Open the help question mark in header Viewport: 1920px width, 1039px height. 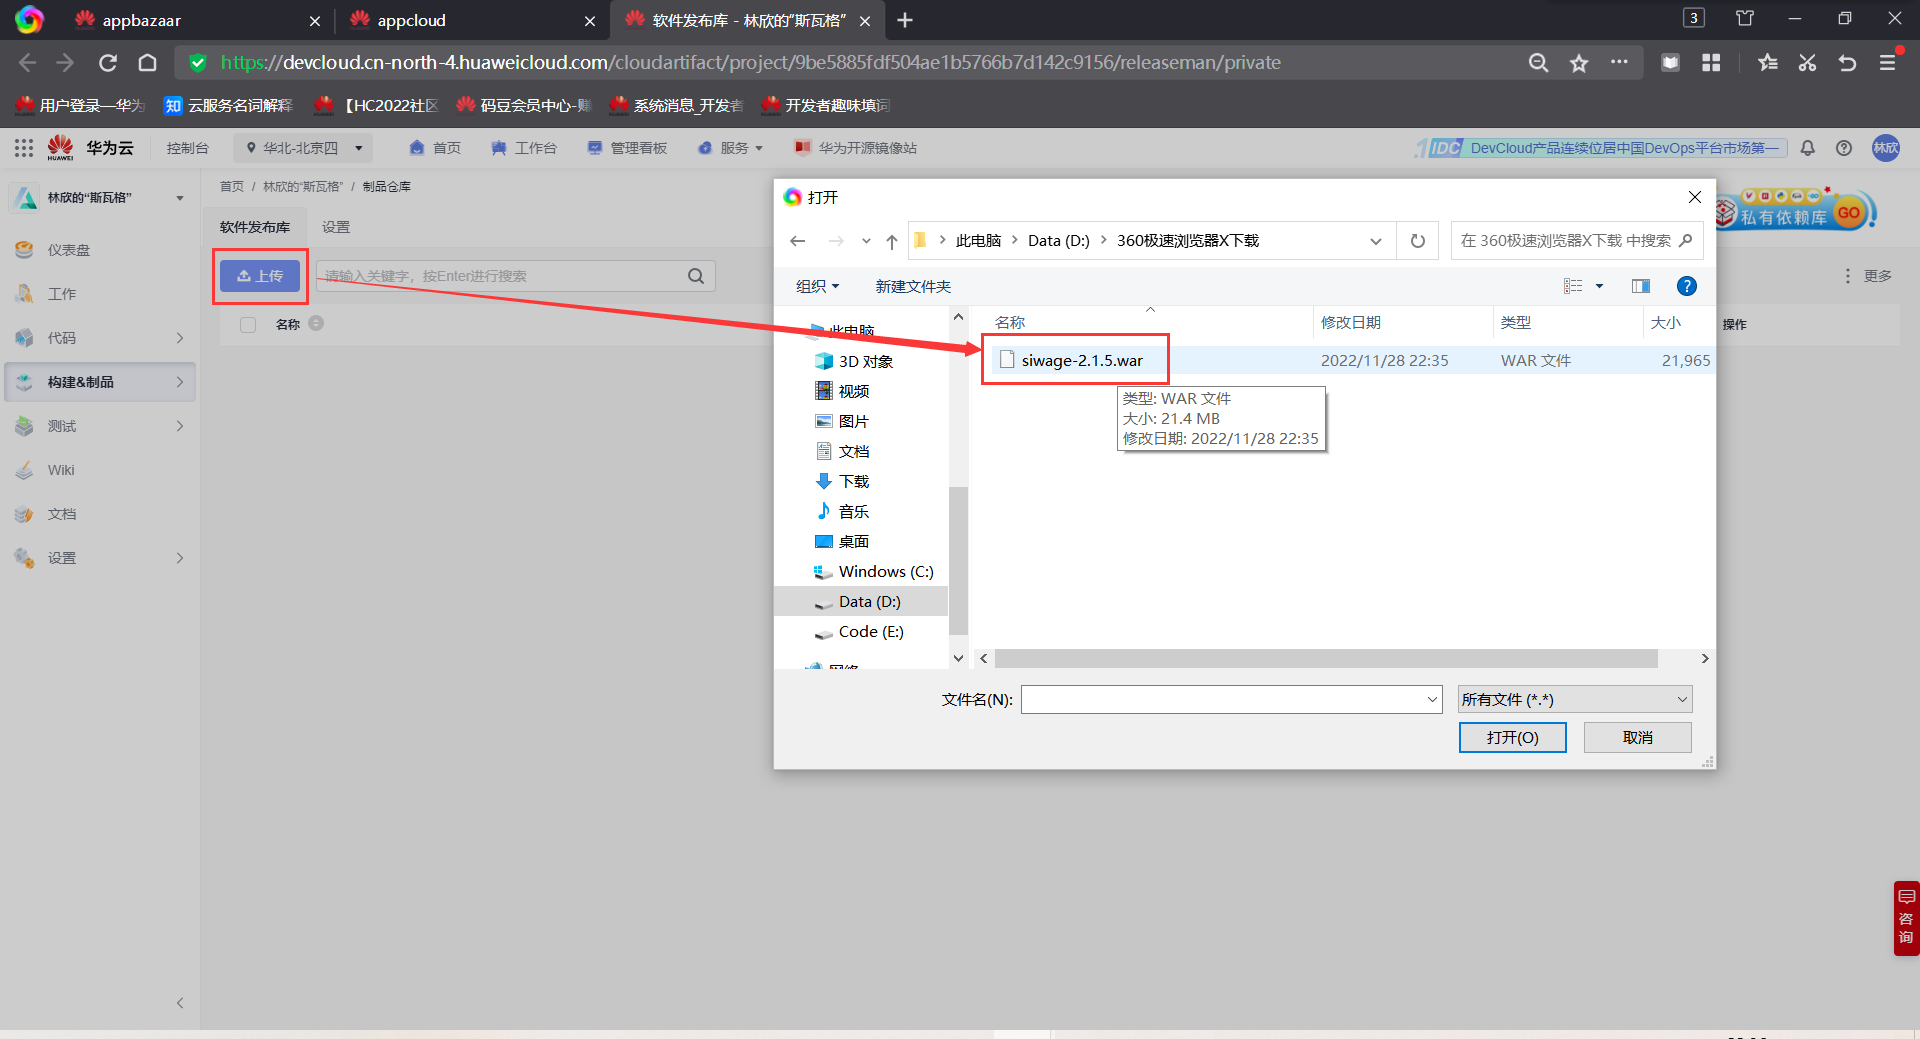pos(1844,148)
